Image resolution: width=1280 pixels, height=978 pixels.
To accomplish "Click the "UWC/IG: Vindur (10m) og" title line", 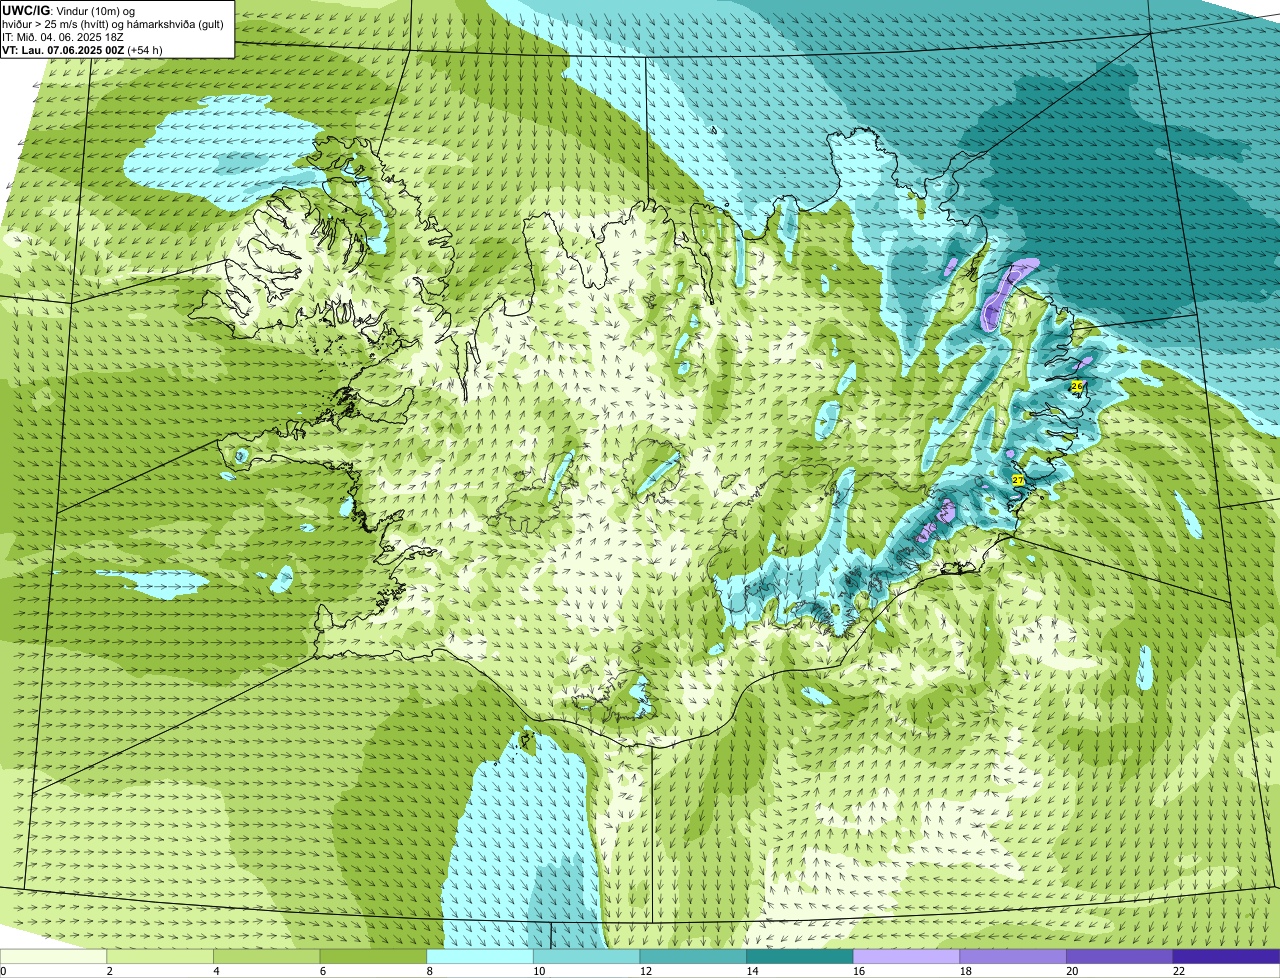I will click(x=68, y=11).
